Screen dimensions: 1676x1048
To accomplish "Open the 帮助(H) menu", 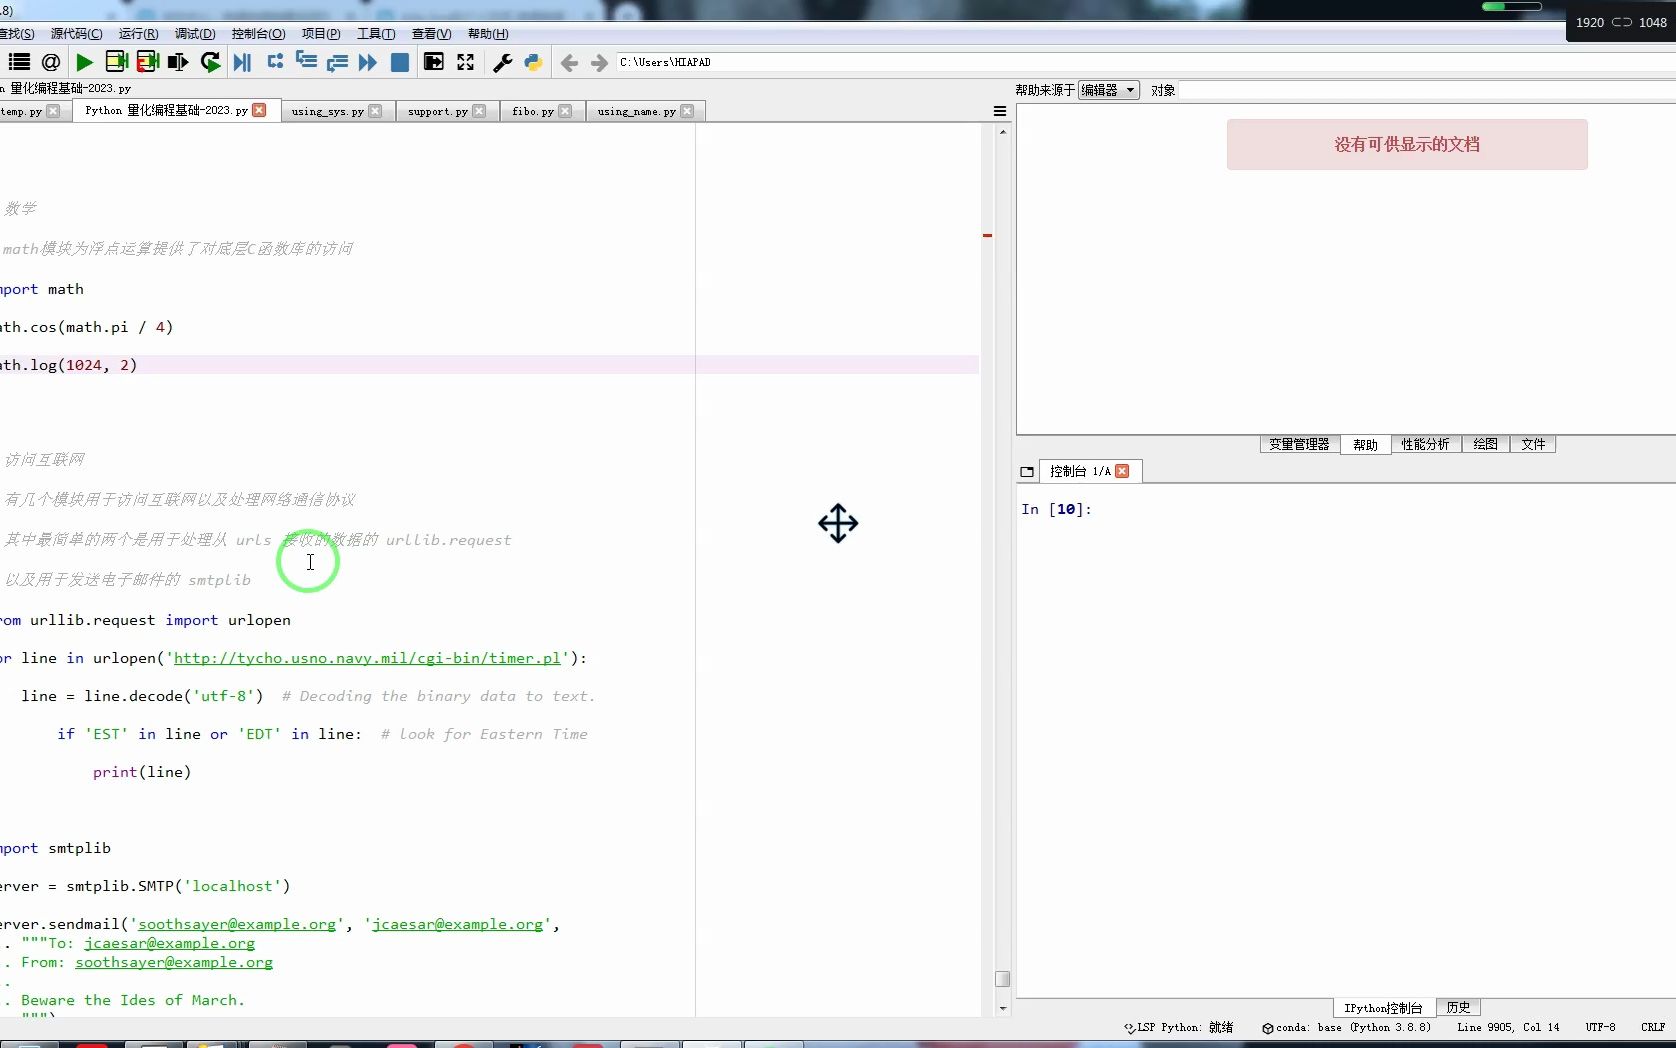I will click(488, 34).
